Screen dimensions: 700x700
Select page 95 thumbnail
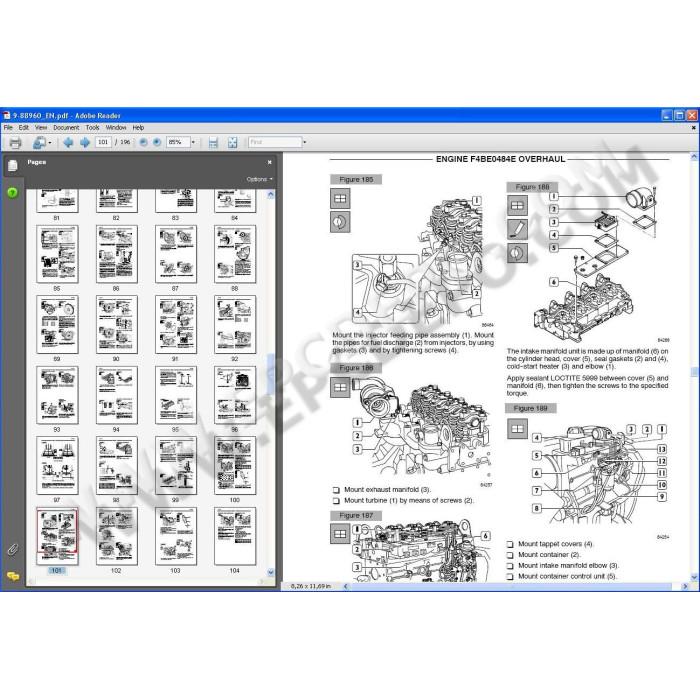(176, 395)
